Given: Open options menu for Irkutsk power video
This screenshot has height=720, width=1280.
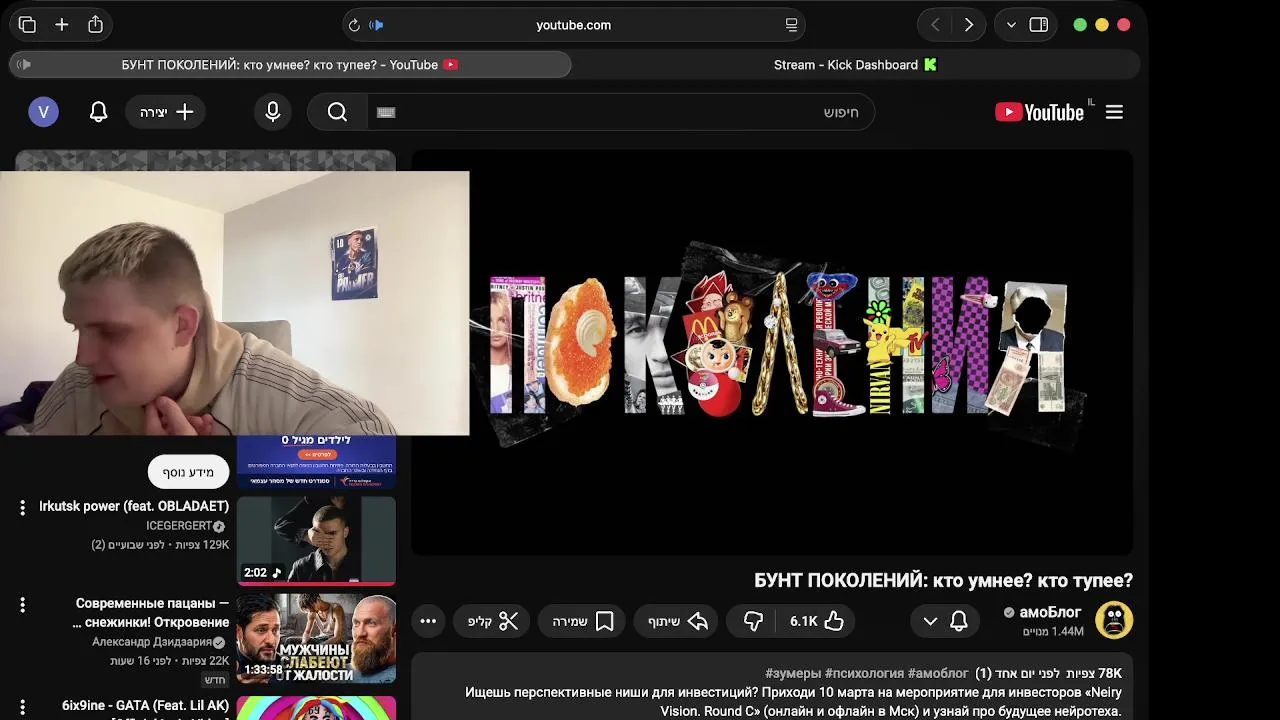Looking at the screenshot, I should [x=22, y=507].
